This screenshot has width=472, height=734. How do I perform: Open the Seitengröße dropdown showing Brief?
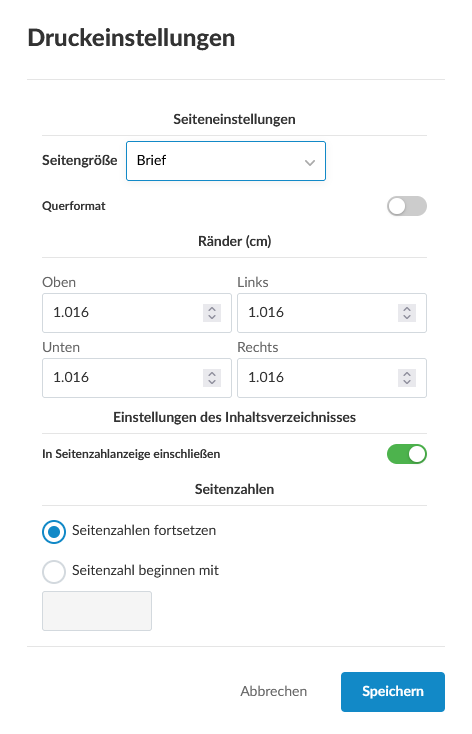pyautogui.click(x=226, y=161)
